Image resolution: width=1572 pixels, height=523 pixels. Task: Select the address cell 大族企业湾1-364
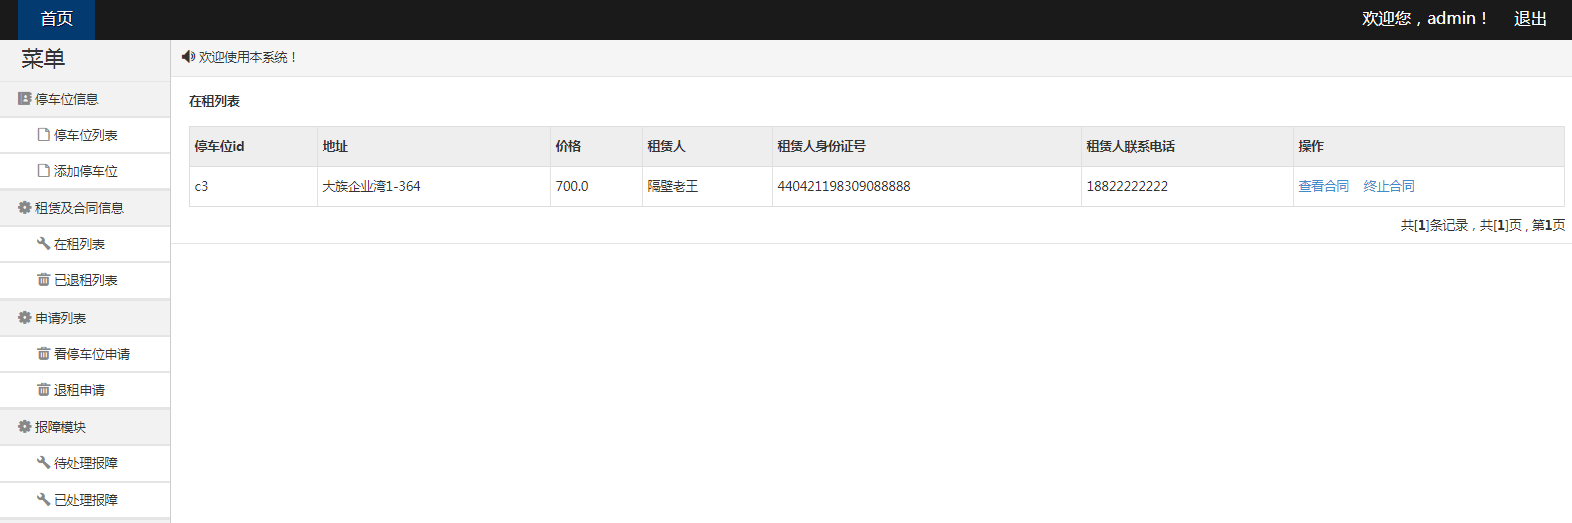pos(433,186)
